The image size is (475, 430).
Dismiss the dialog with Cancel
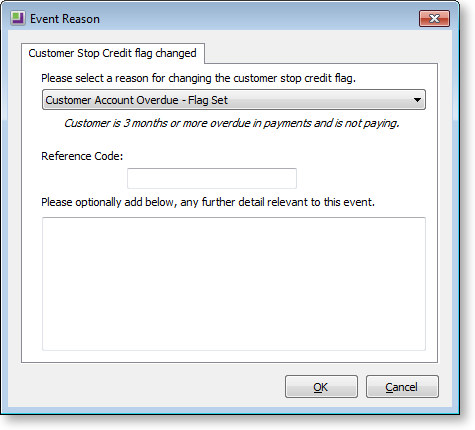pyautogui.click(x=402, y=387)
